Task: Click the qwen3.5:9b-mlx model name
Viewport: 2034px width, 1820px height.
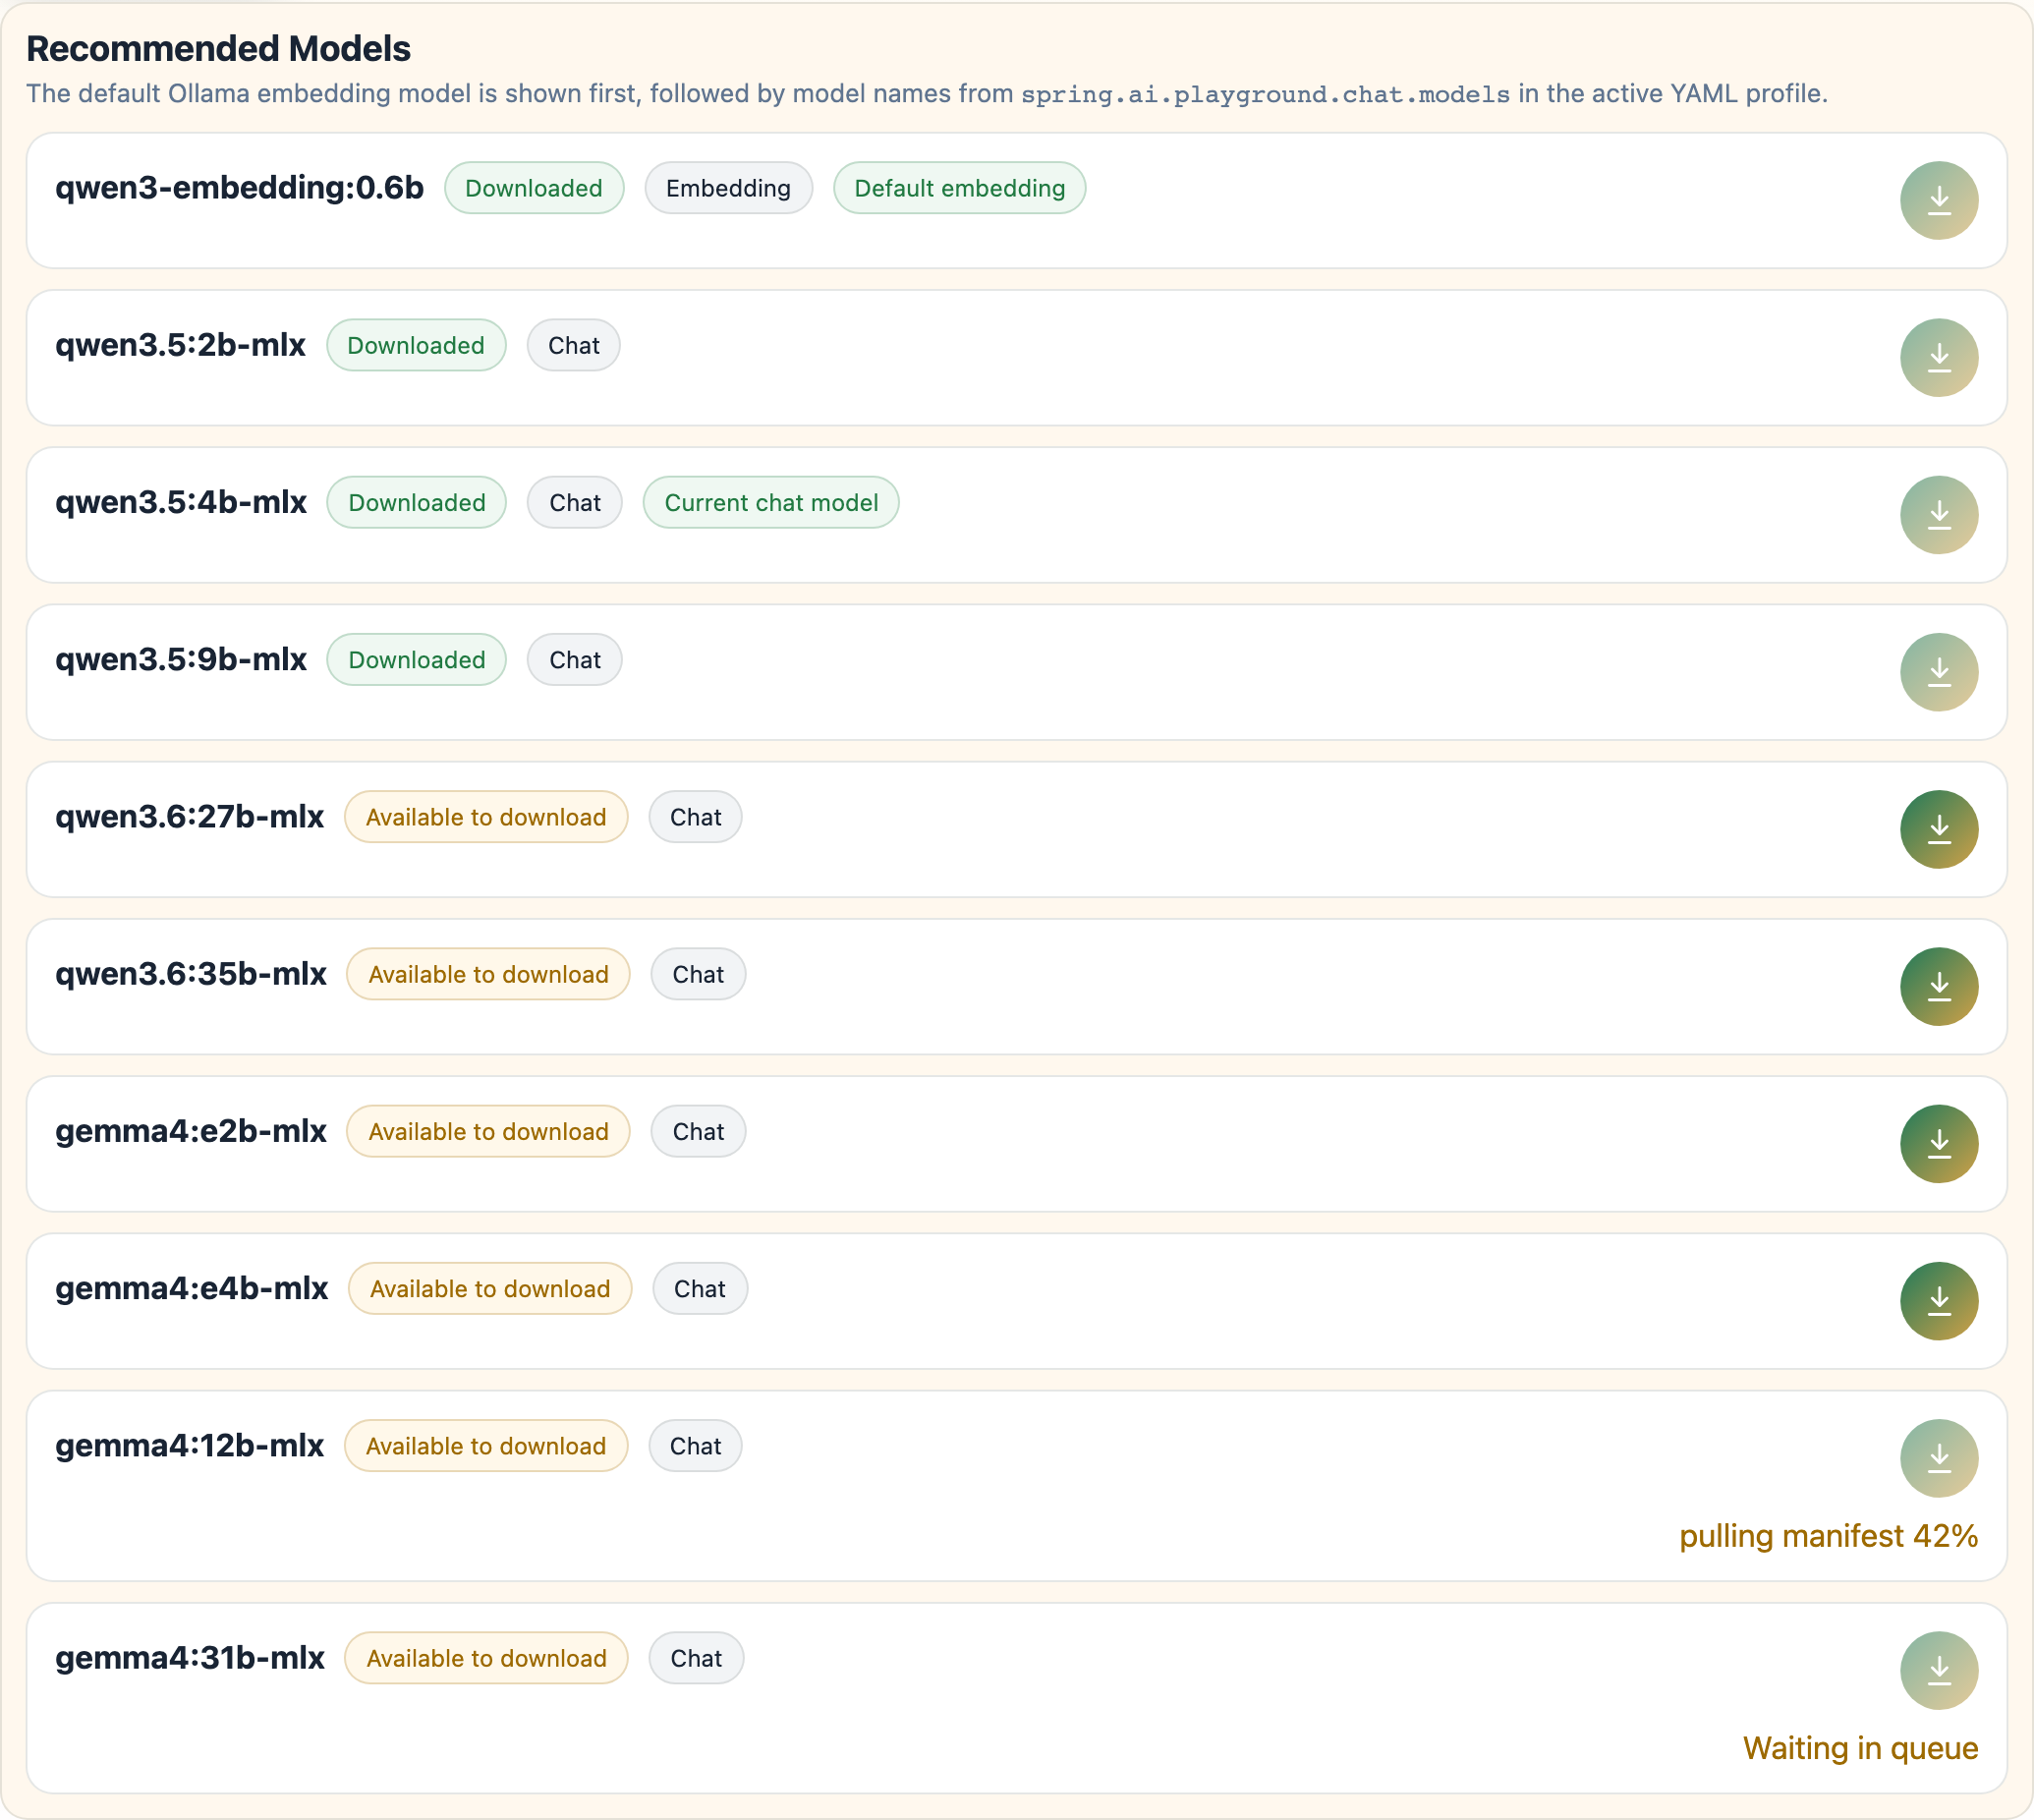Action: pos(180,659)
